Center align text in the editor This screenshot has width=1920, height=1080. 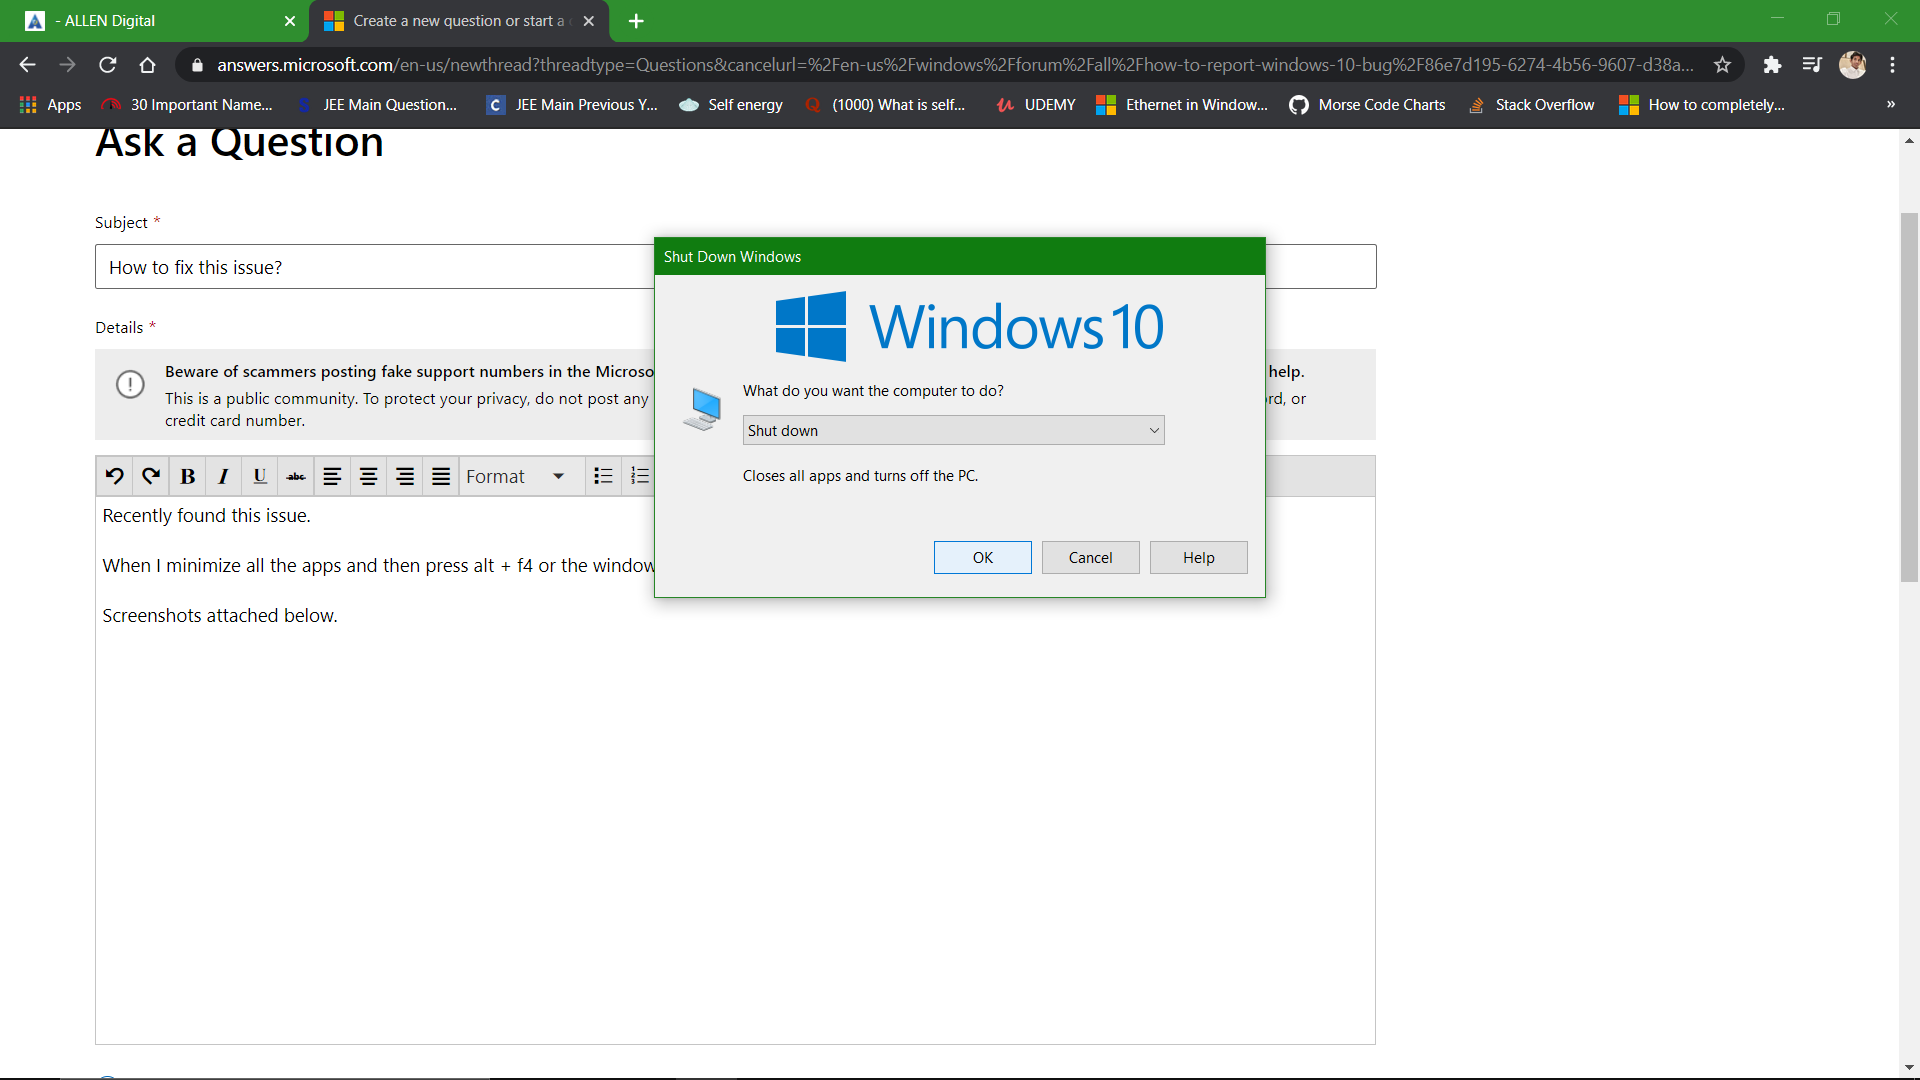368,476
